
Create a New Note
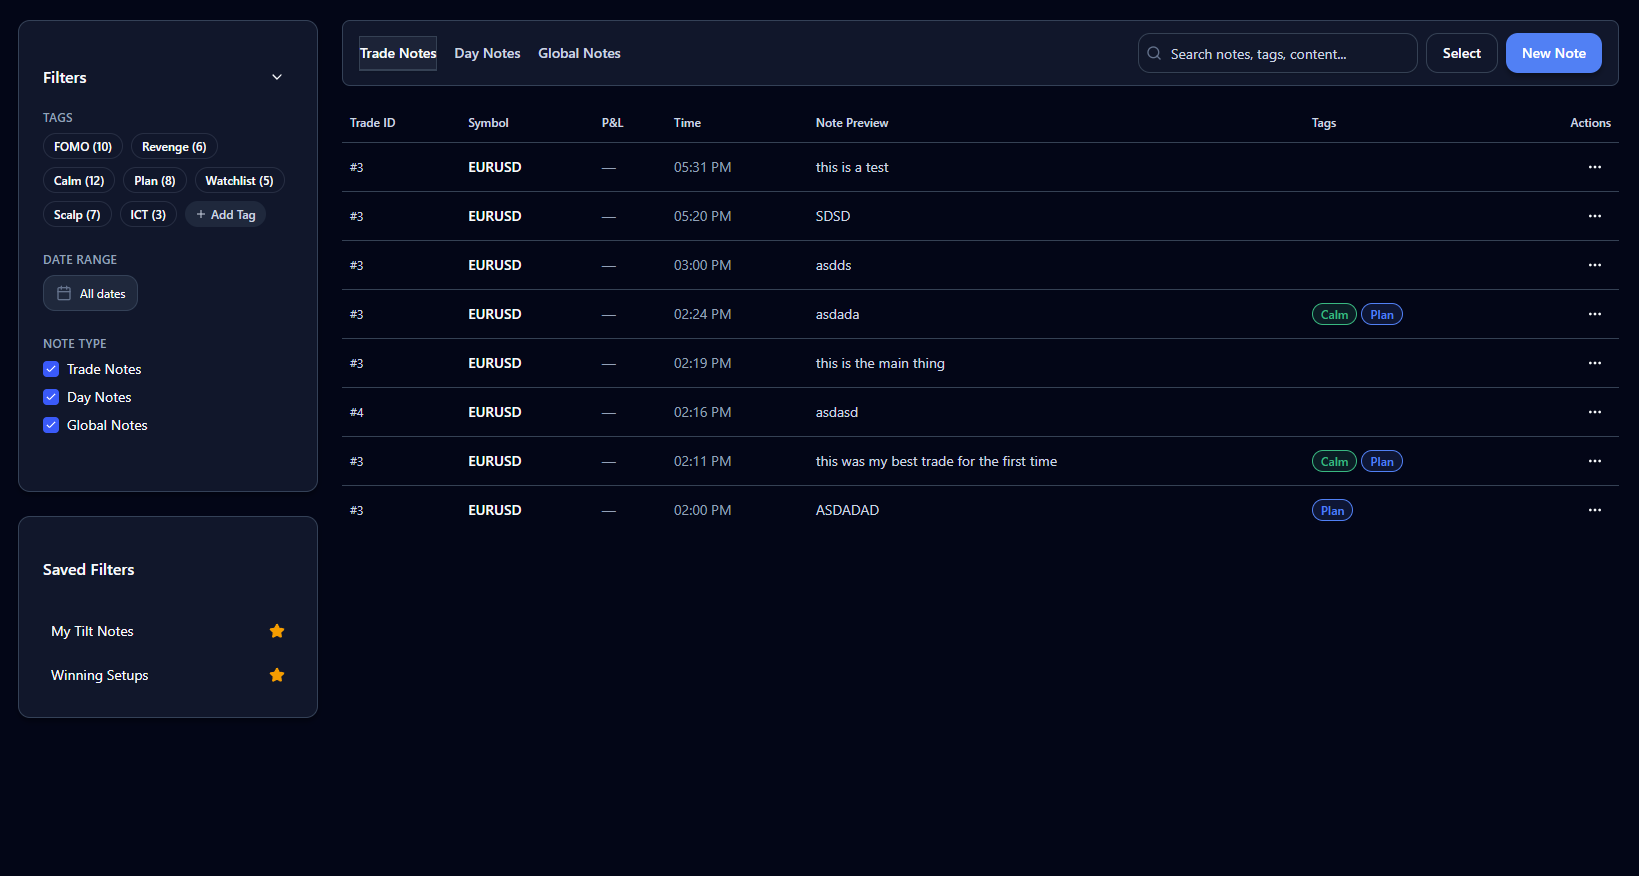[1553, 53]
